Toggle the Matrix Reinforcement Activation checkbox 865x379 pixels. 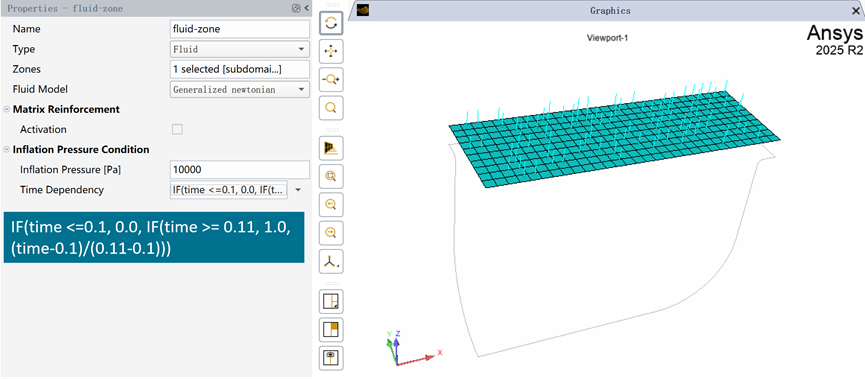point(177,130)
